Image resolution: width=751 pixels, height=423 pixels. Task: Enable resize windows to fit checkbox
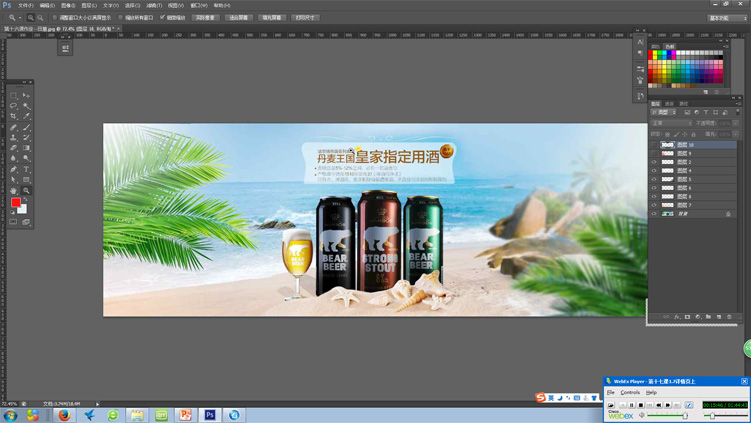tap(55, 18)
